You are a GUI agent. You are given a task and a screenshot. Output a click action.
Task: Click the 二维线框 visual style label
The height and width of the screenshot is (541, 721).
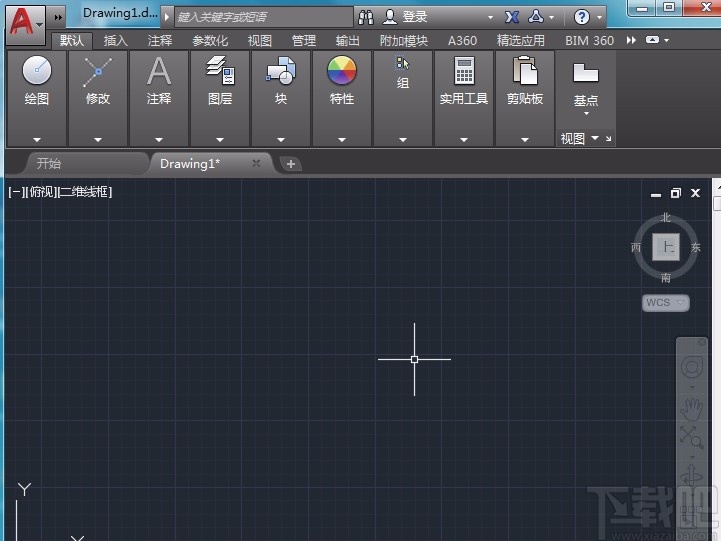tap(86, 192)
